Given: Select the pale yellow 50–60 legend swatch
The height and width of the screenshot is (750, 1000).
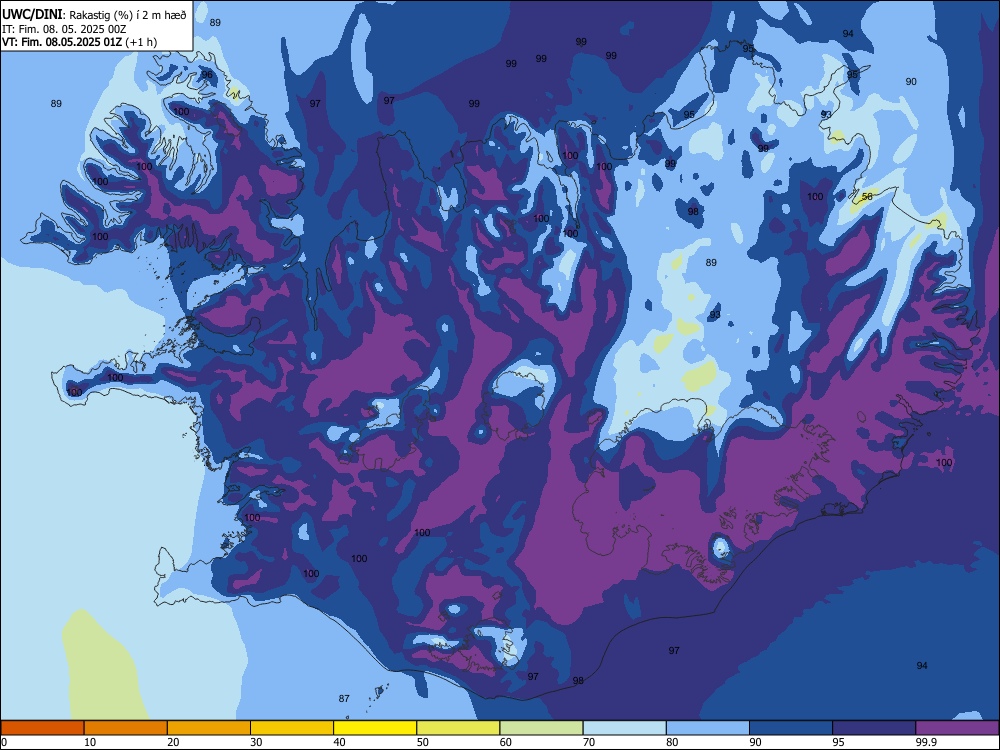Looking at the screenshot, I should (459, 728).
